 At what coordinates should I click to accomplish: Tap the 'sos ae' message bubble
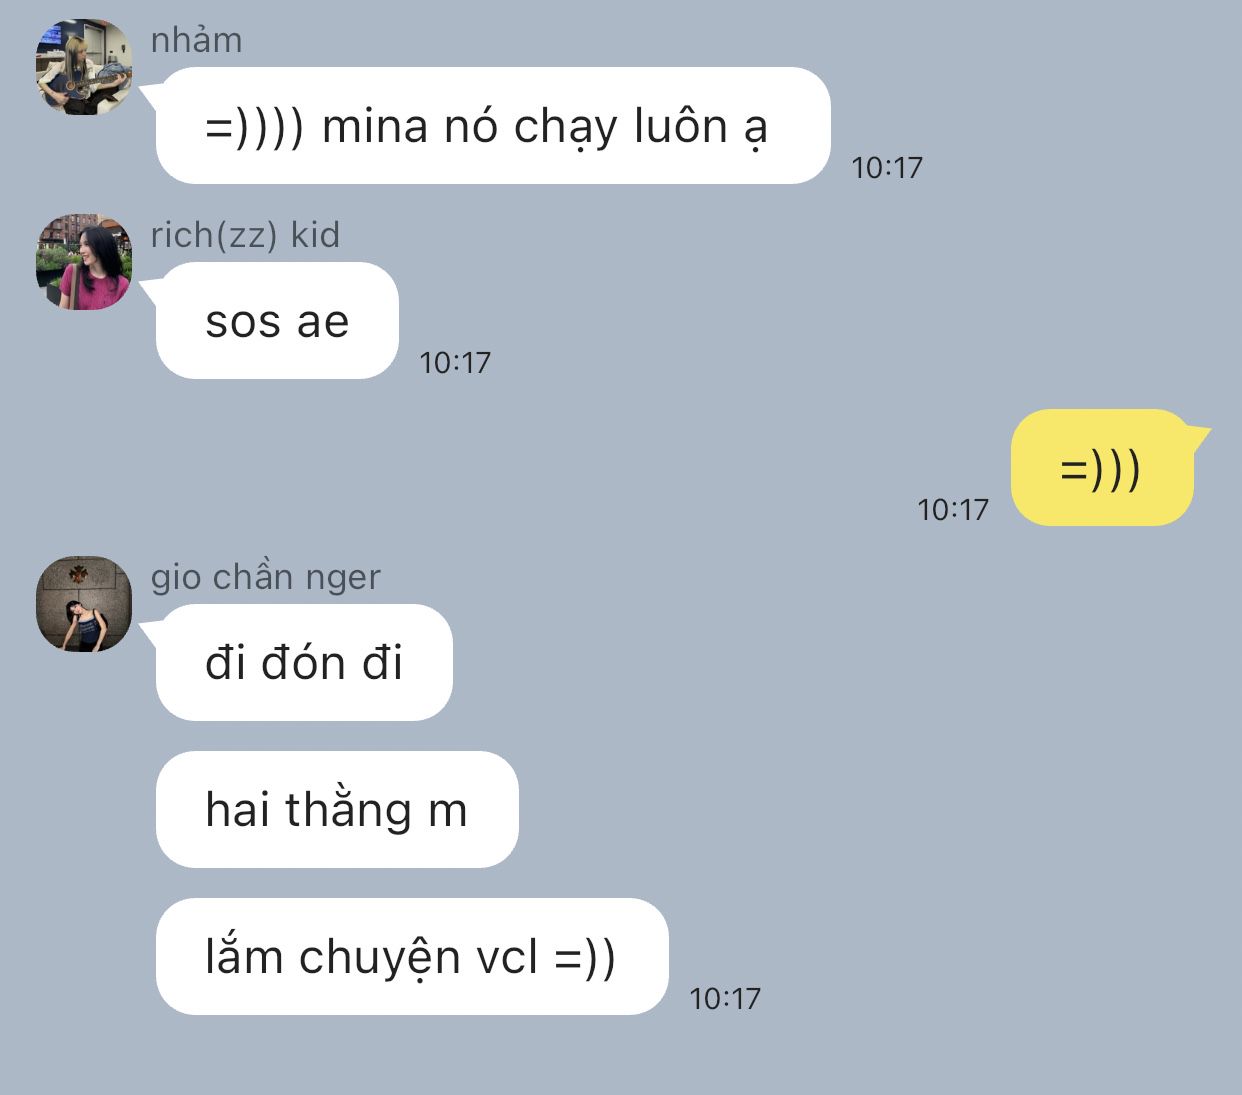coord(277,321)
